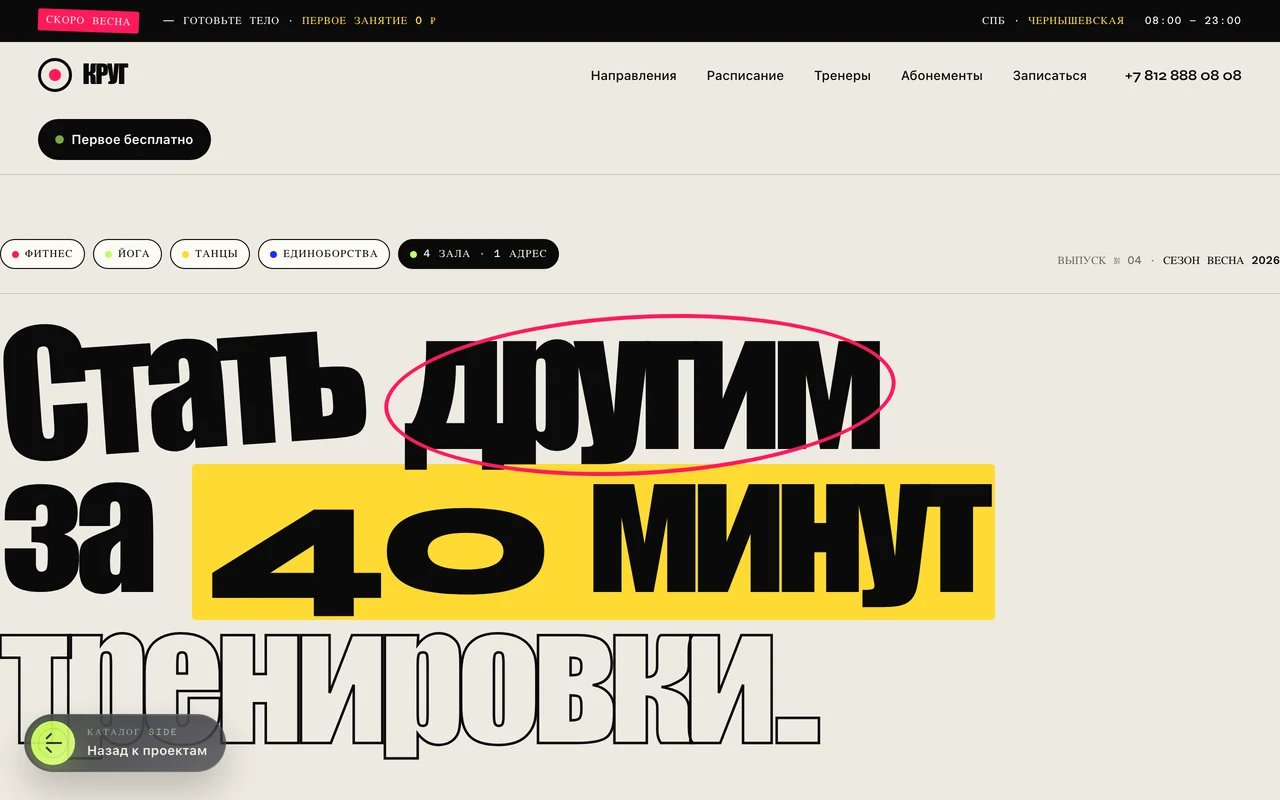Select the ЙОГА category pill
The height and width of the screenshot is (800, 1280).
point(127,254)
